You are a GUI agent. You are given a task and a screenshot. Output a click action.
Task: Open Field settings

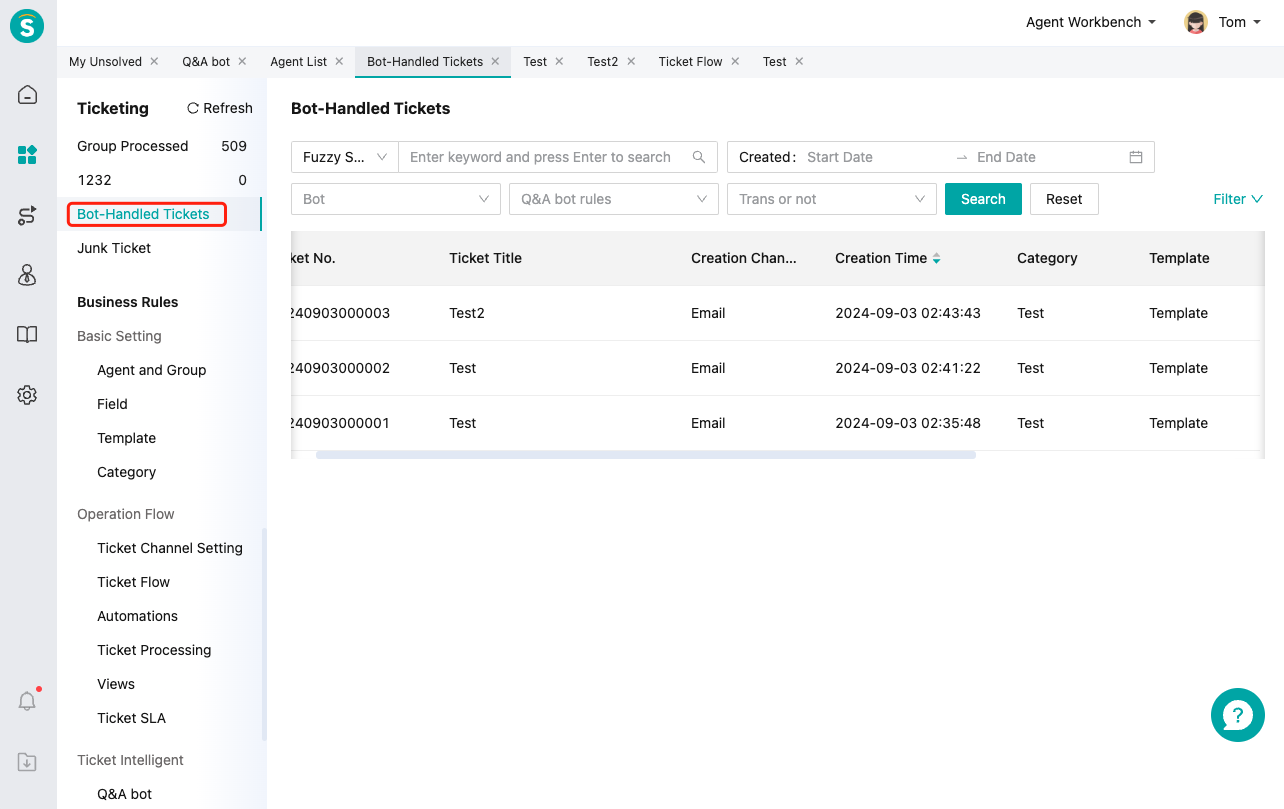click(112, 404)
